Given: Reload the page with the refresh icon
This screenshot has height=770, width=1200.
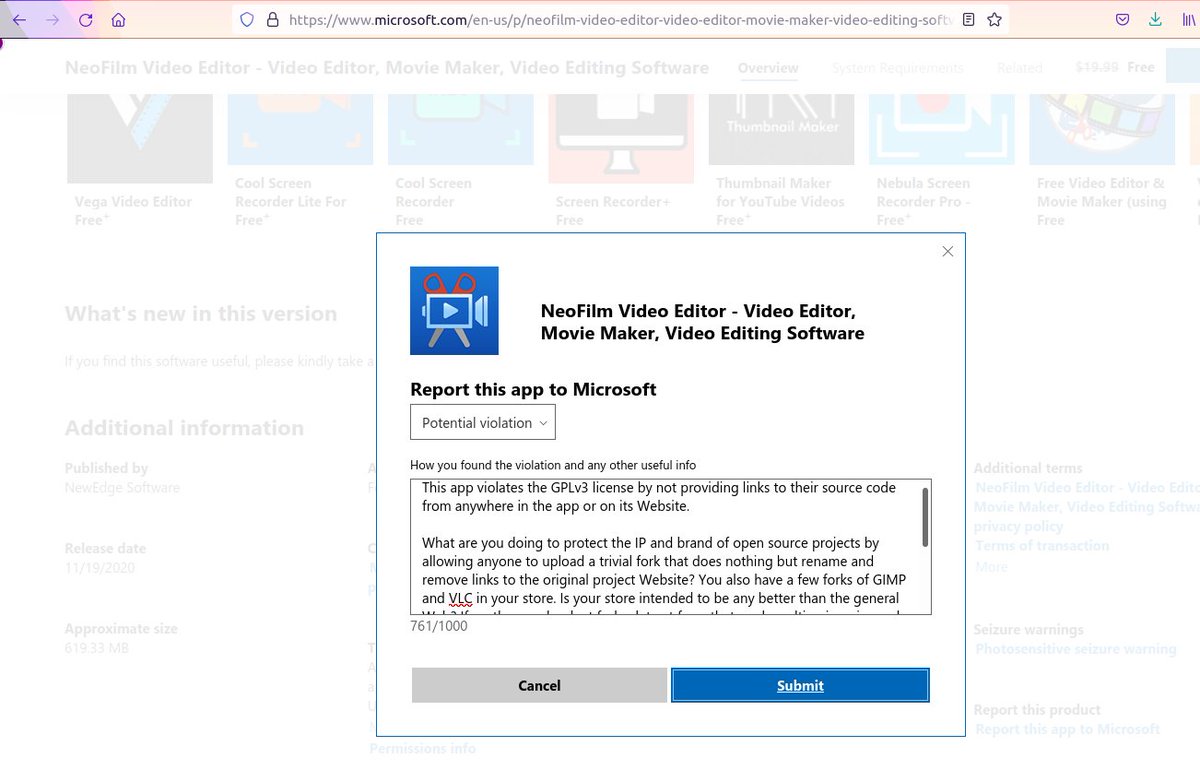Looking at the screenshot, I should point(86,19).
